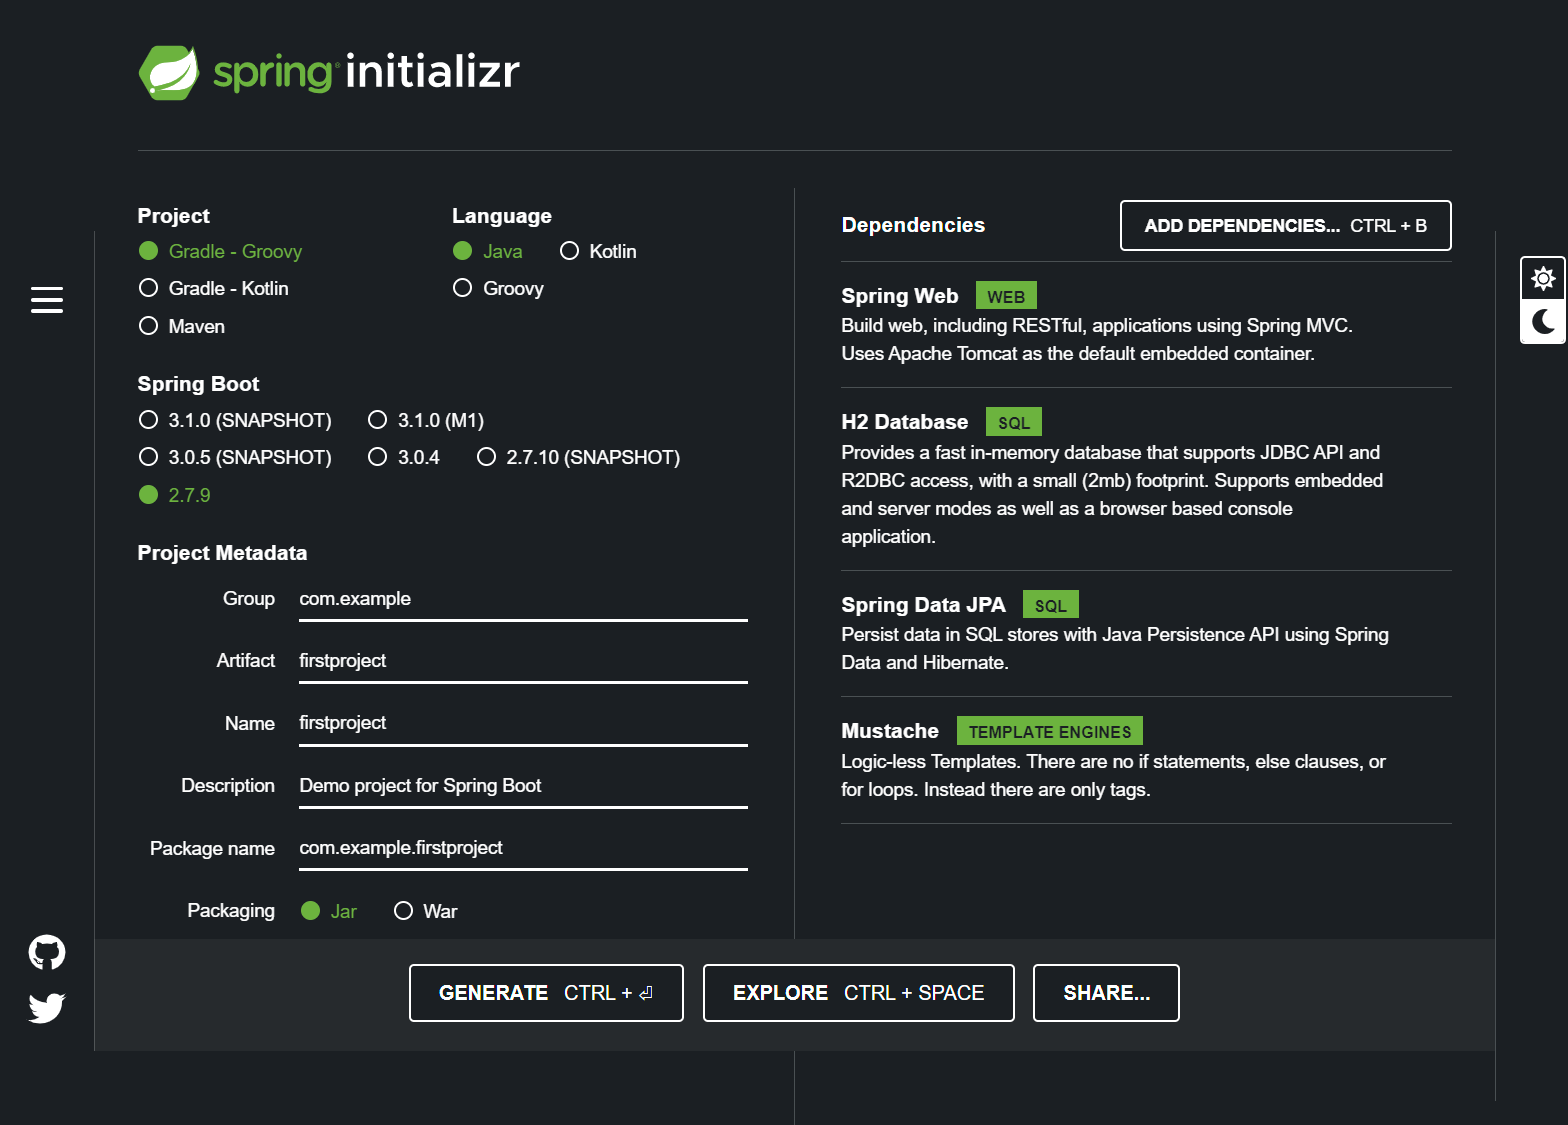Select War packaging
1568x1125 pixels.
tap(425, 911)
